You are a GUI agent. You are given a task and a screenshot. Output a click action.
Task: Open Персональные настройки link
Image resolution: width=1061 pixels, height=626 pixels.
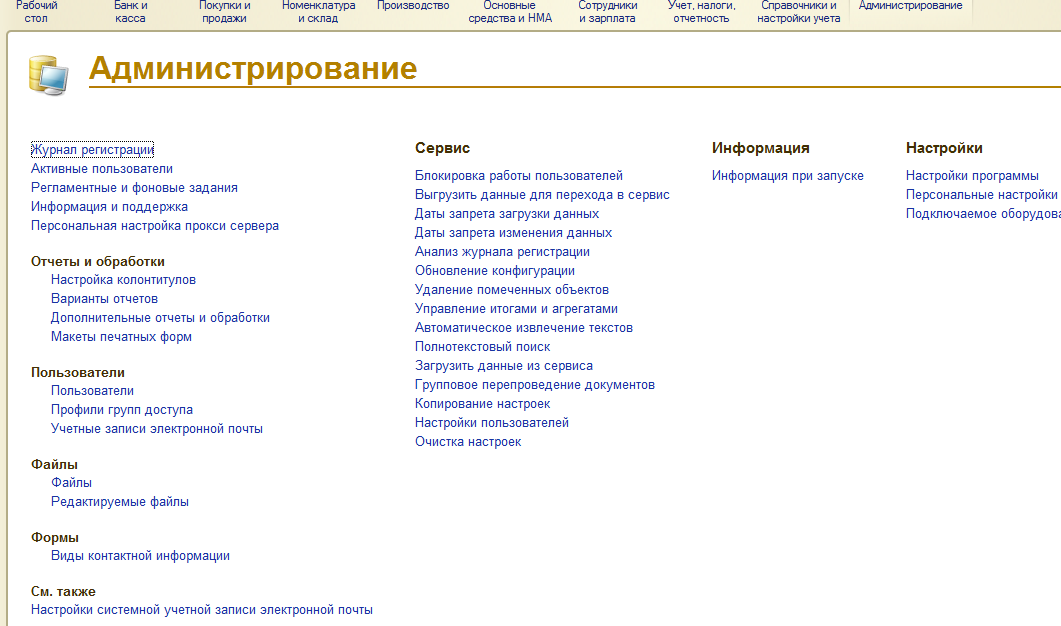[x=982, y=194]
